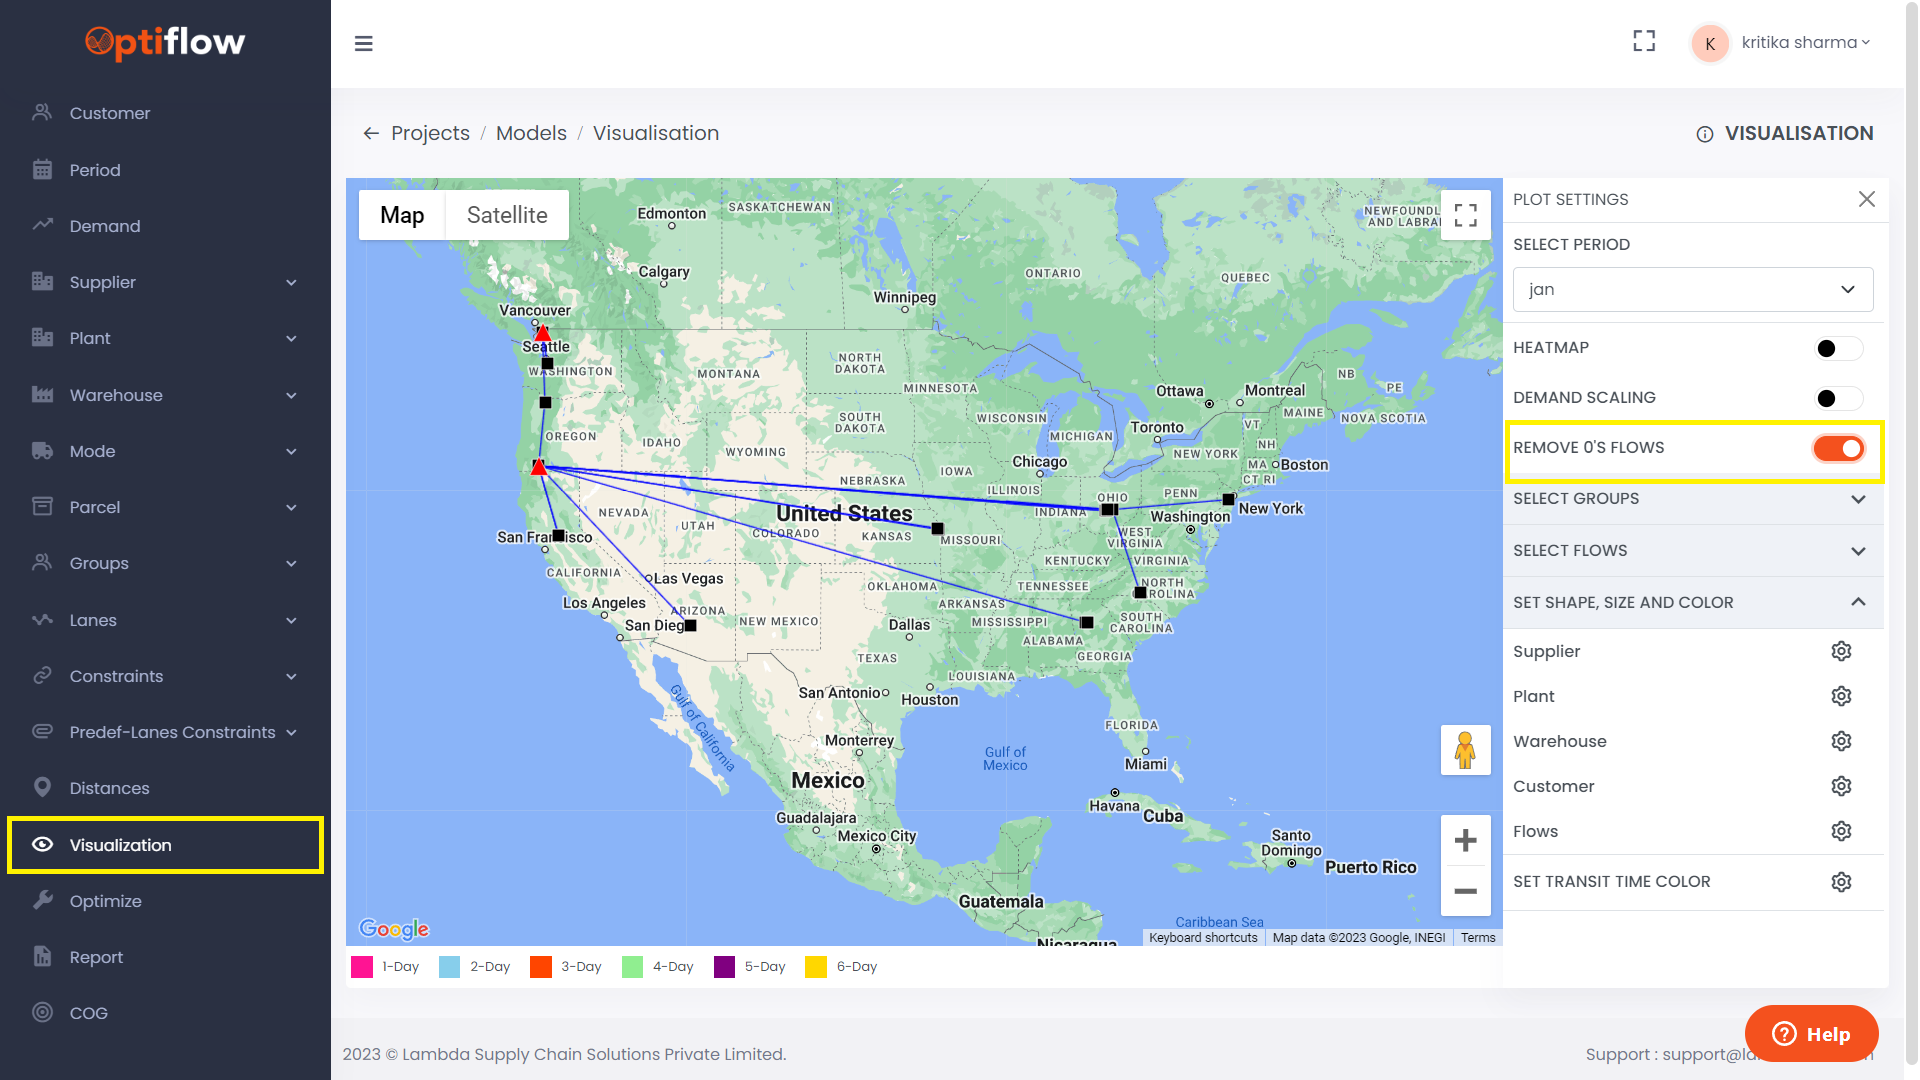Image resolution: width=1920 pixels, height=1080 pixels.
Task: Zoom in the map with plus
Action: 1465,840
